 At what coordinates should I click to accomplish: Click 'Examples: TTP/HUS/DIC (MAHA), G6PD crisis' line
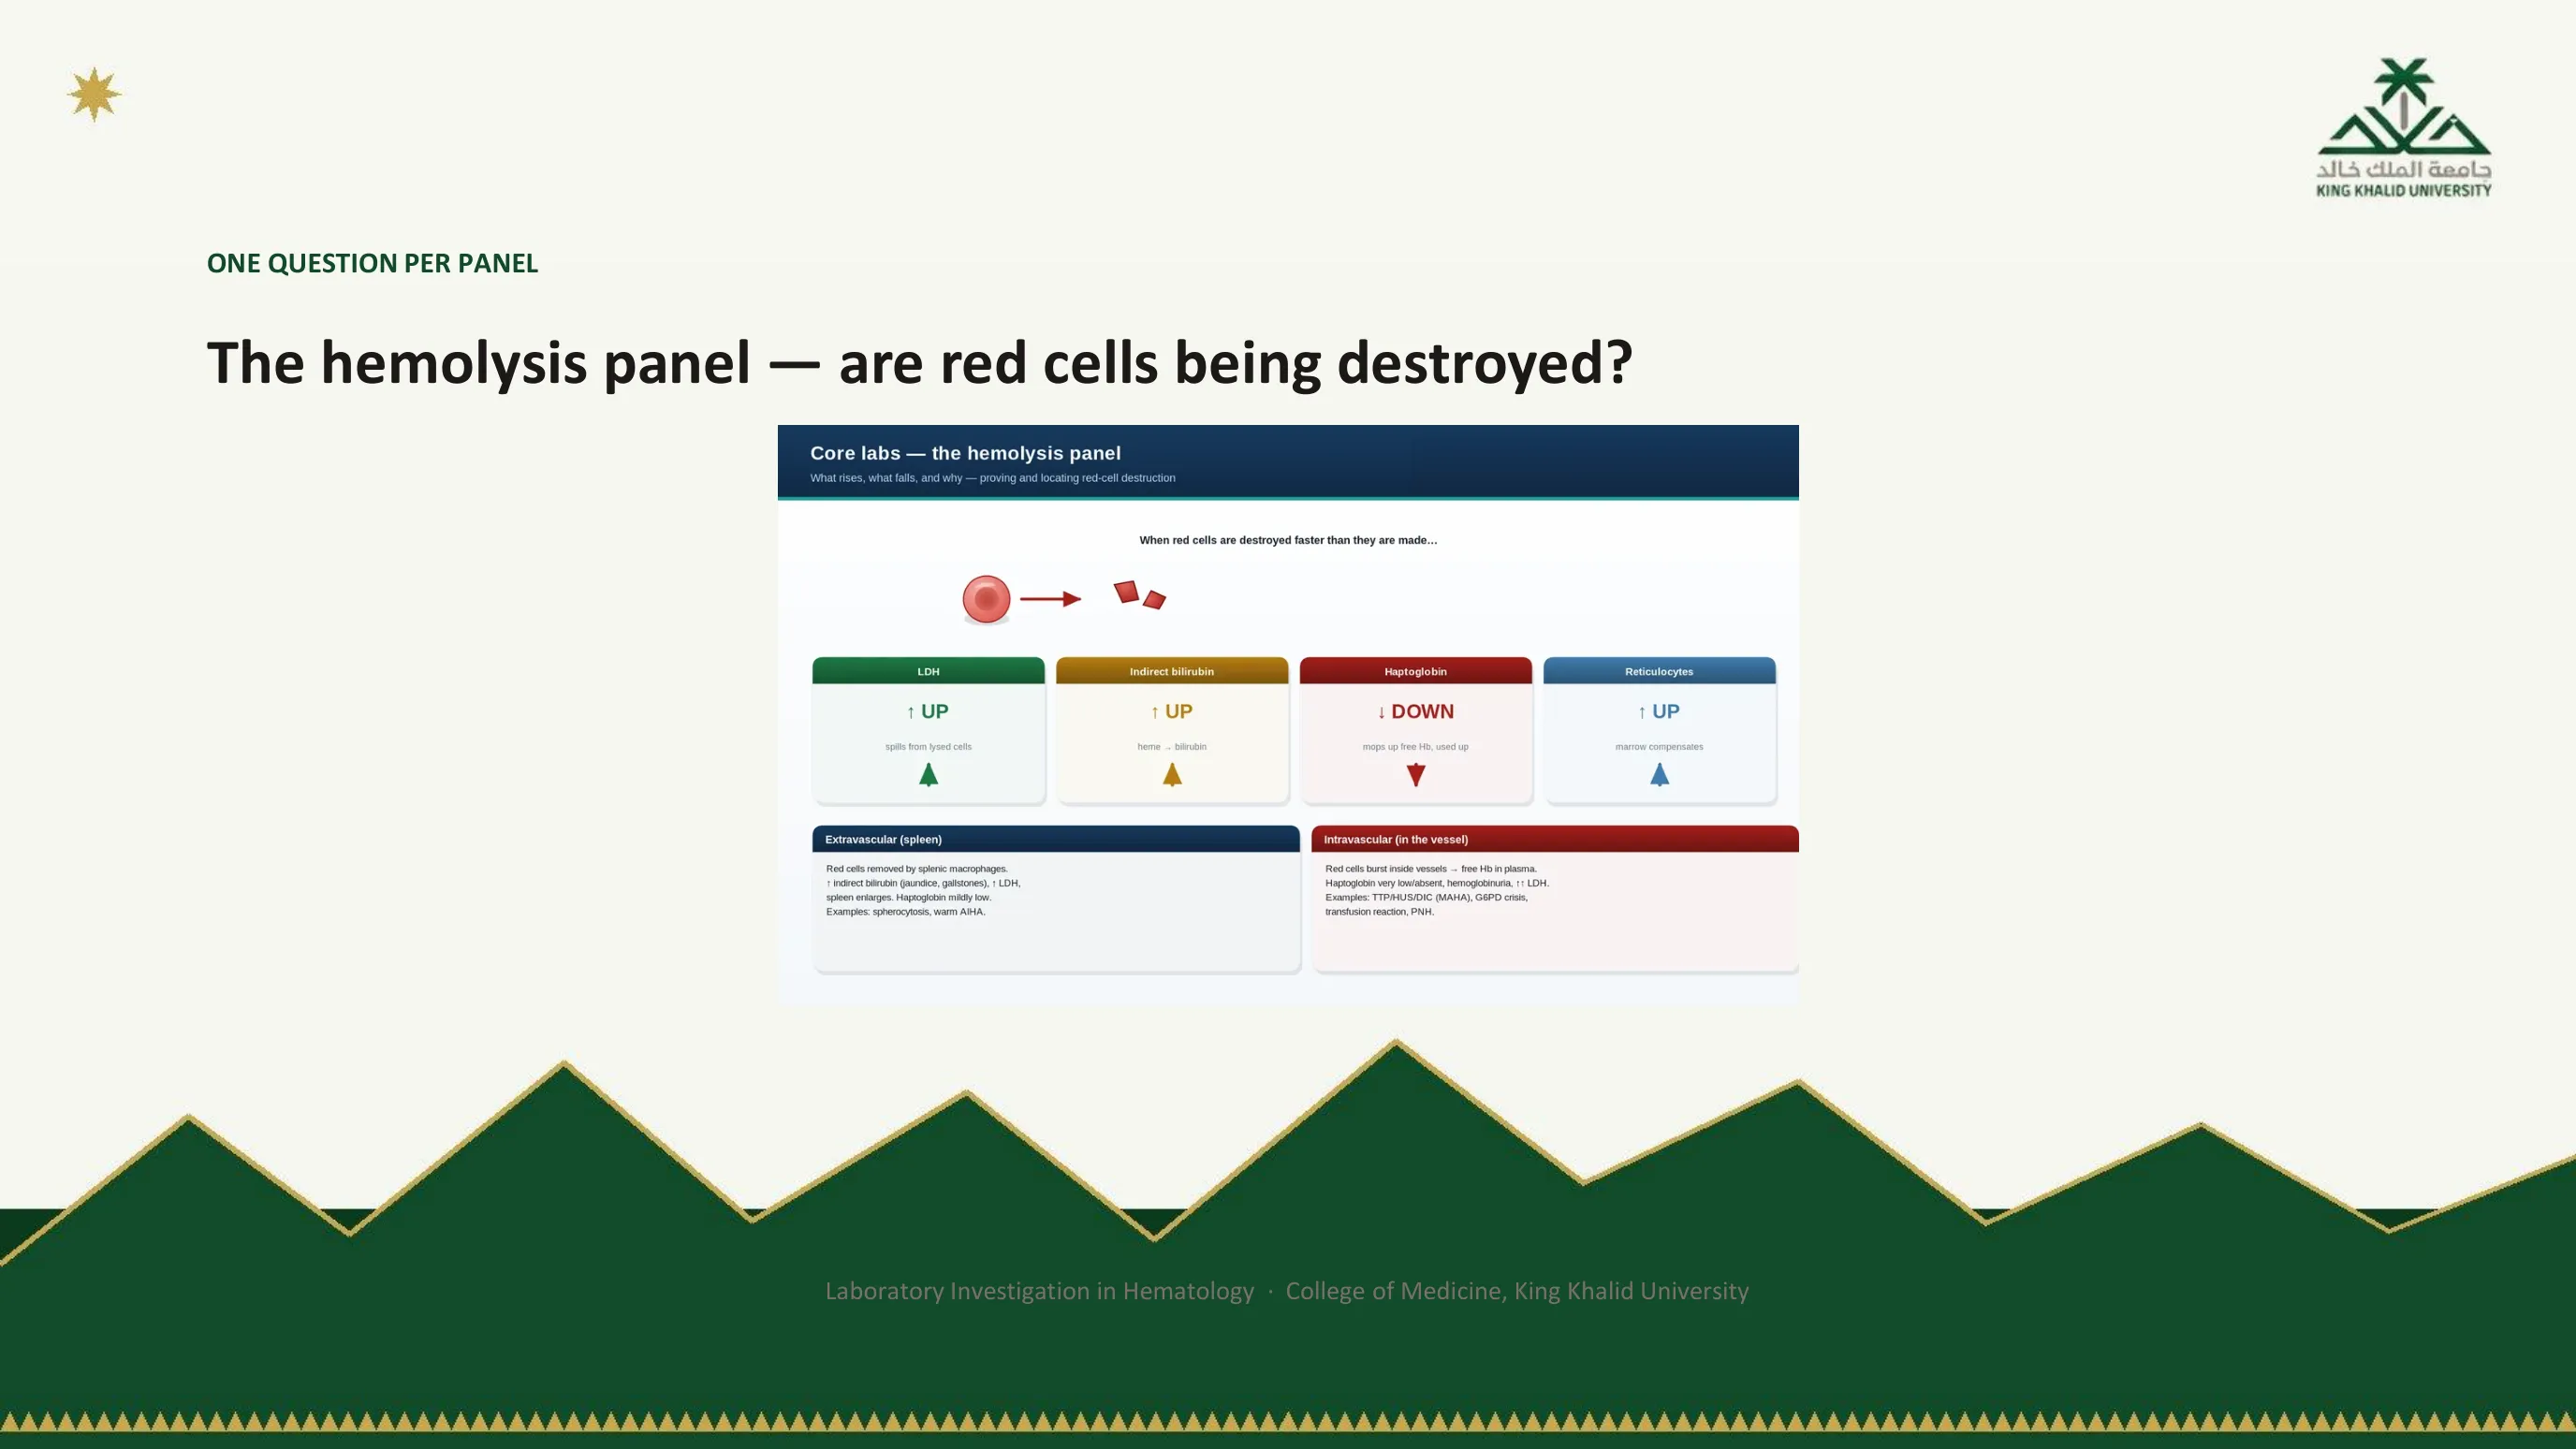tap(1426, 898)
